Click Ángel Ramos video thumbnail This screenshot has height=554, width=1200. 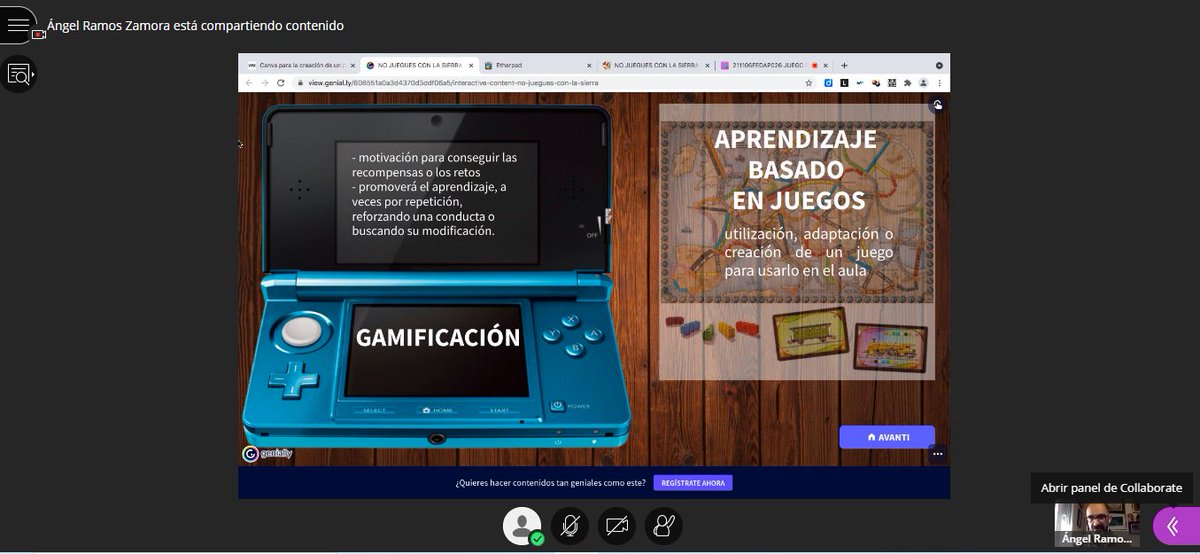1097,525
